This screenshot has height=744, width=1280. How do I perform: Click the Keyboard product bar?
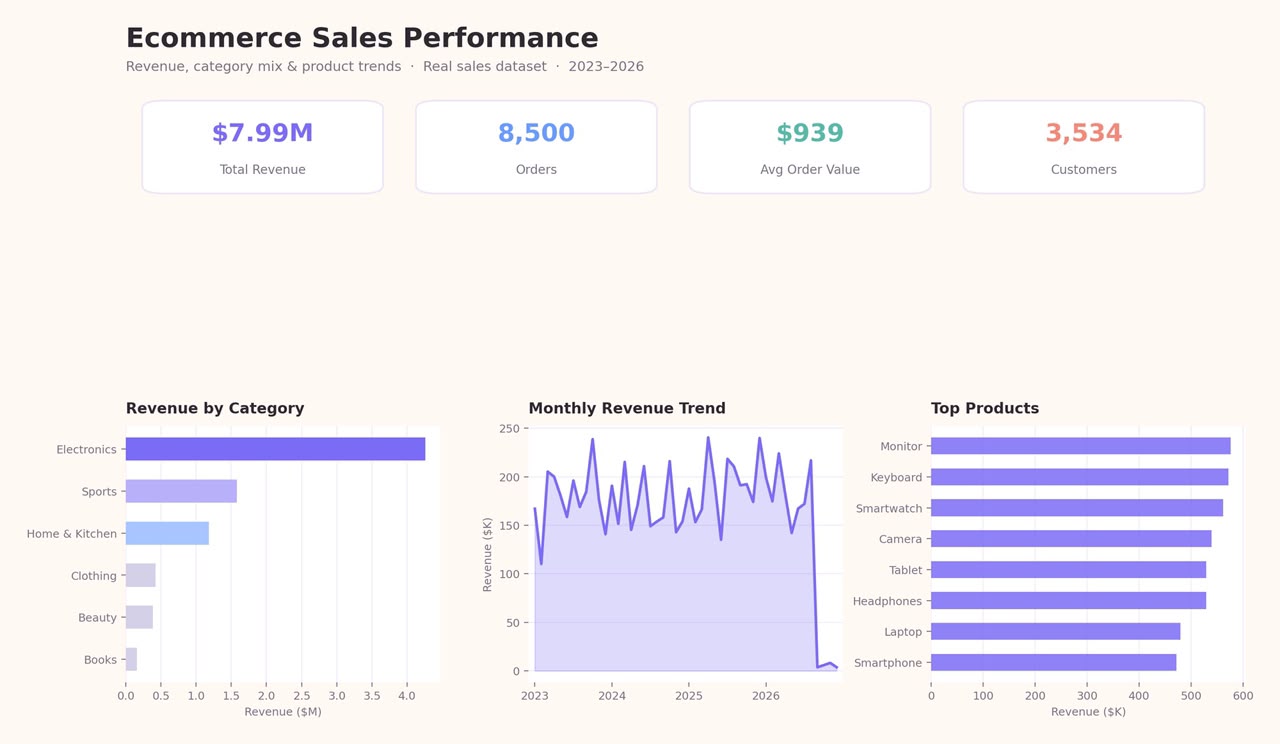coord(1080,477)
